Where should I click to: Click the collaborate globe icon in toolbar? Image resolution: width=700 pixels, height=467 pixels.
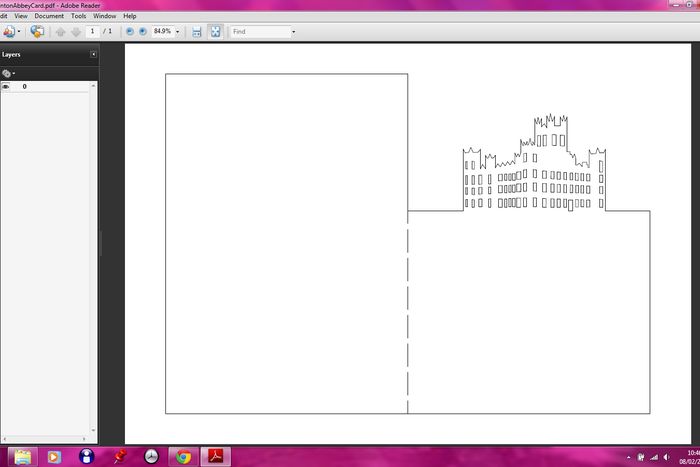pos(37,32)
